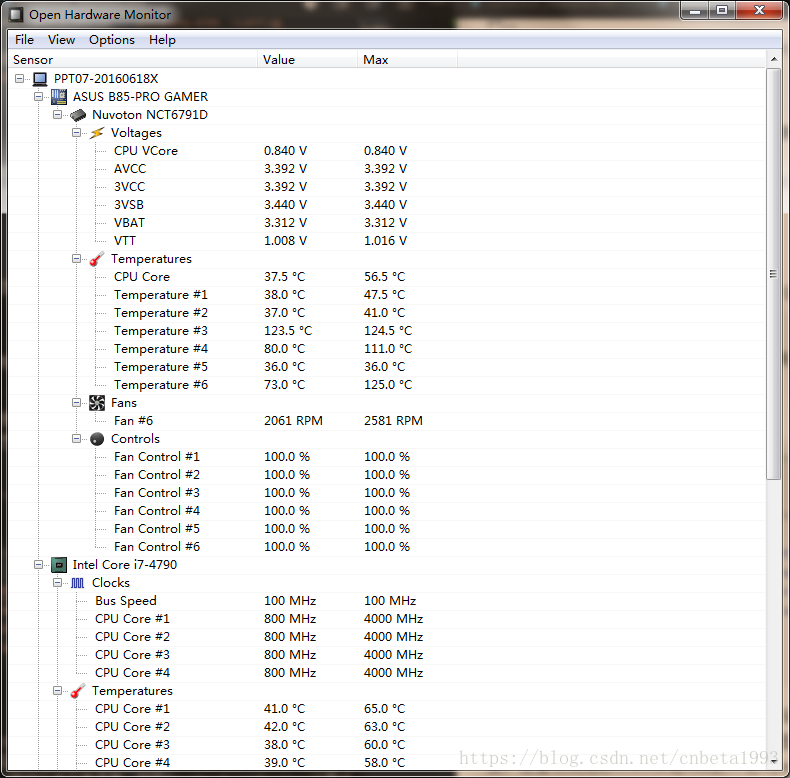Collapse the ASUS B85-PRO GAMER node
790x778 pixels.
[38, 97]
